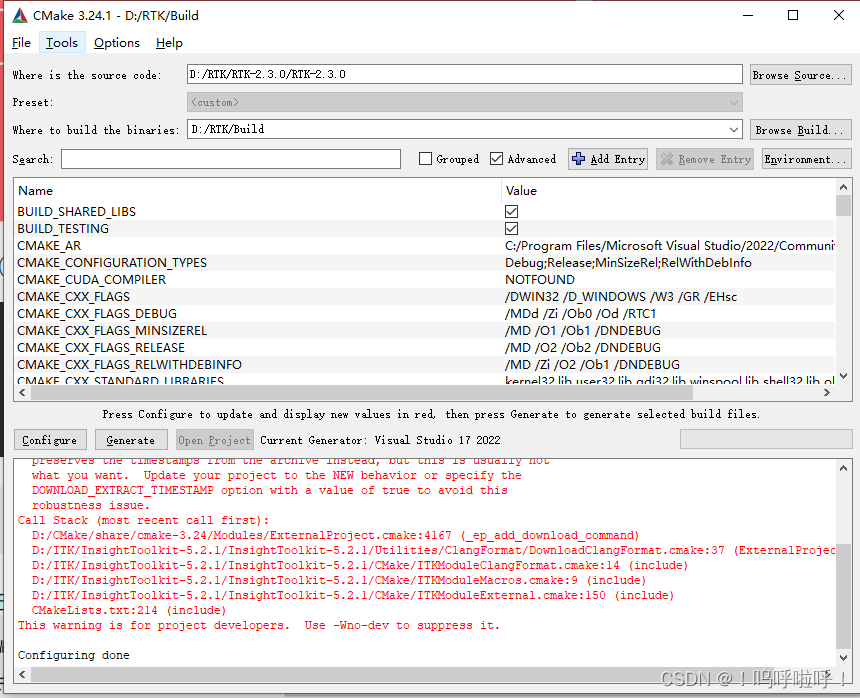Click Browse Build to pick build folder
This screenshot has width=860, height=698.
800,130
